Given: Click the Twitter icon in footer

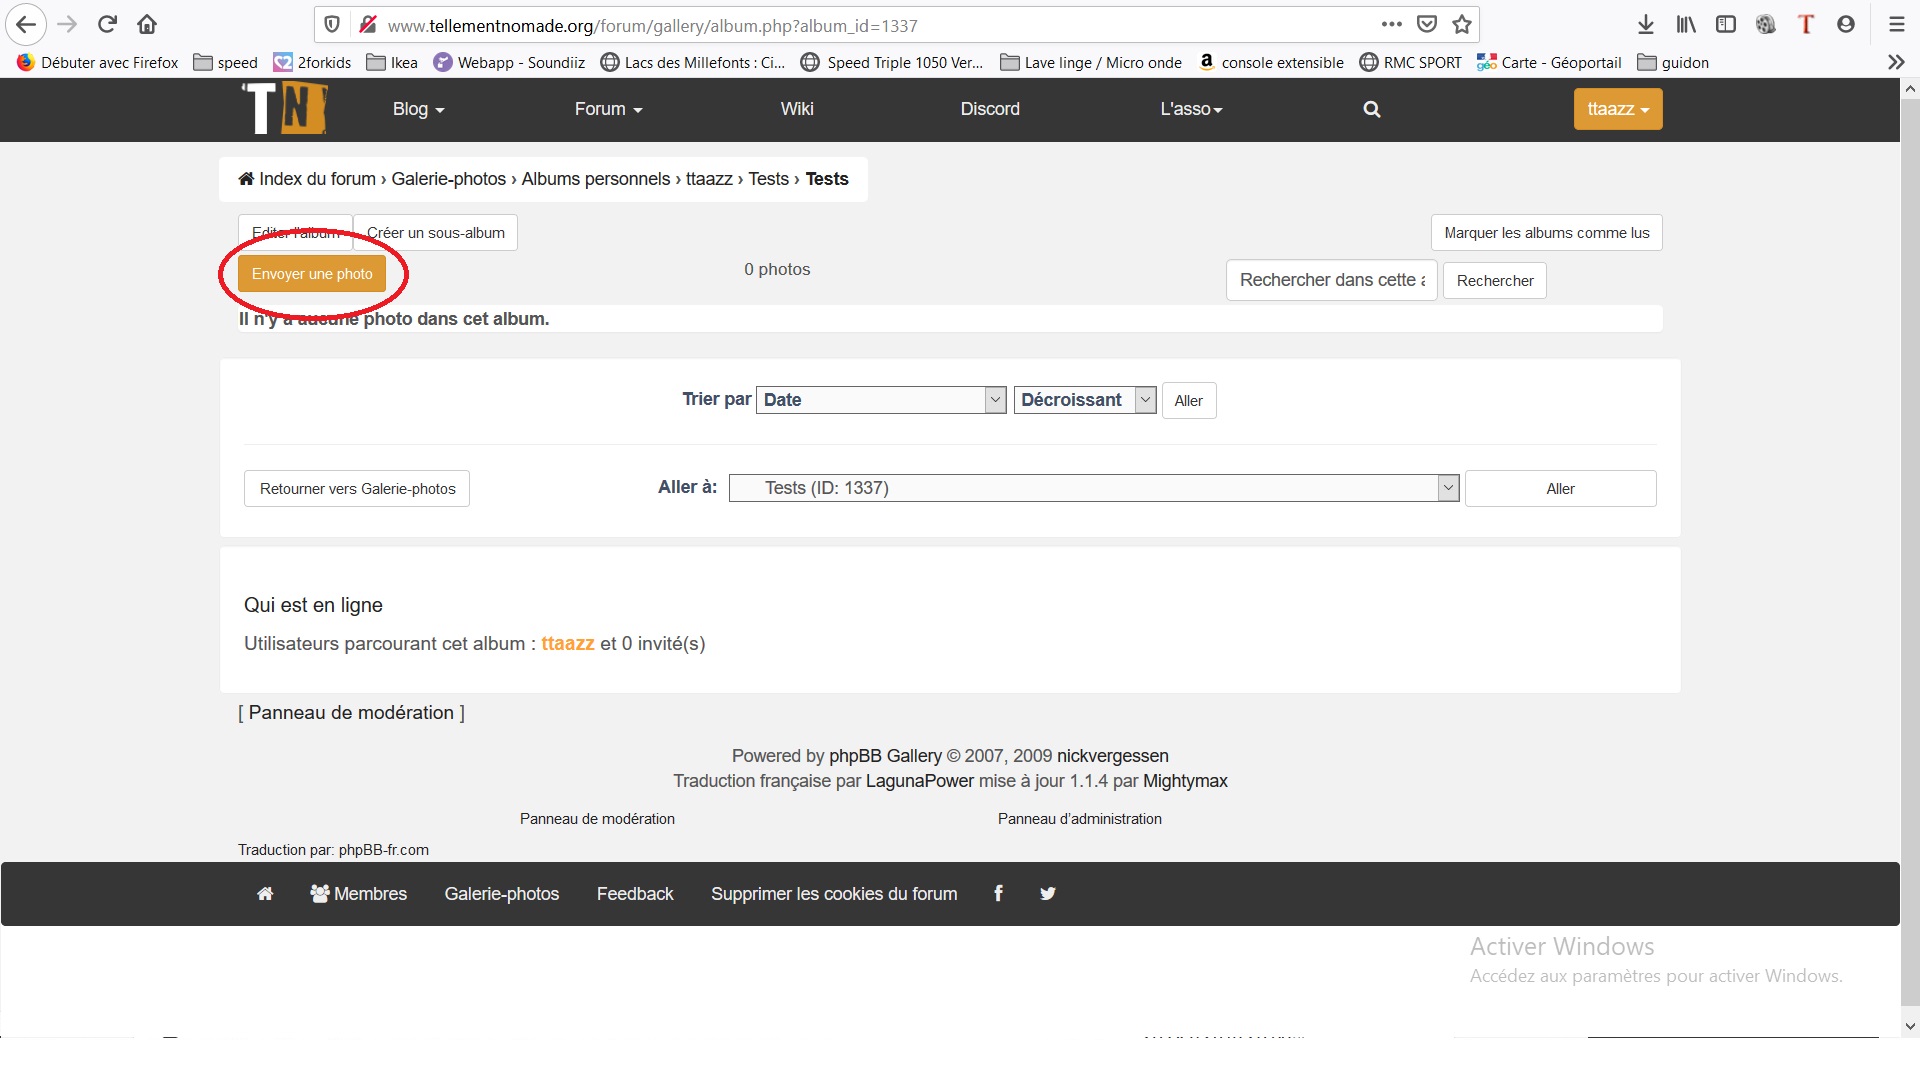Looking at the screenshot, I should [x=1047, y=893].
